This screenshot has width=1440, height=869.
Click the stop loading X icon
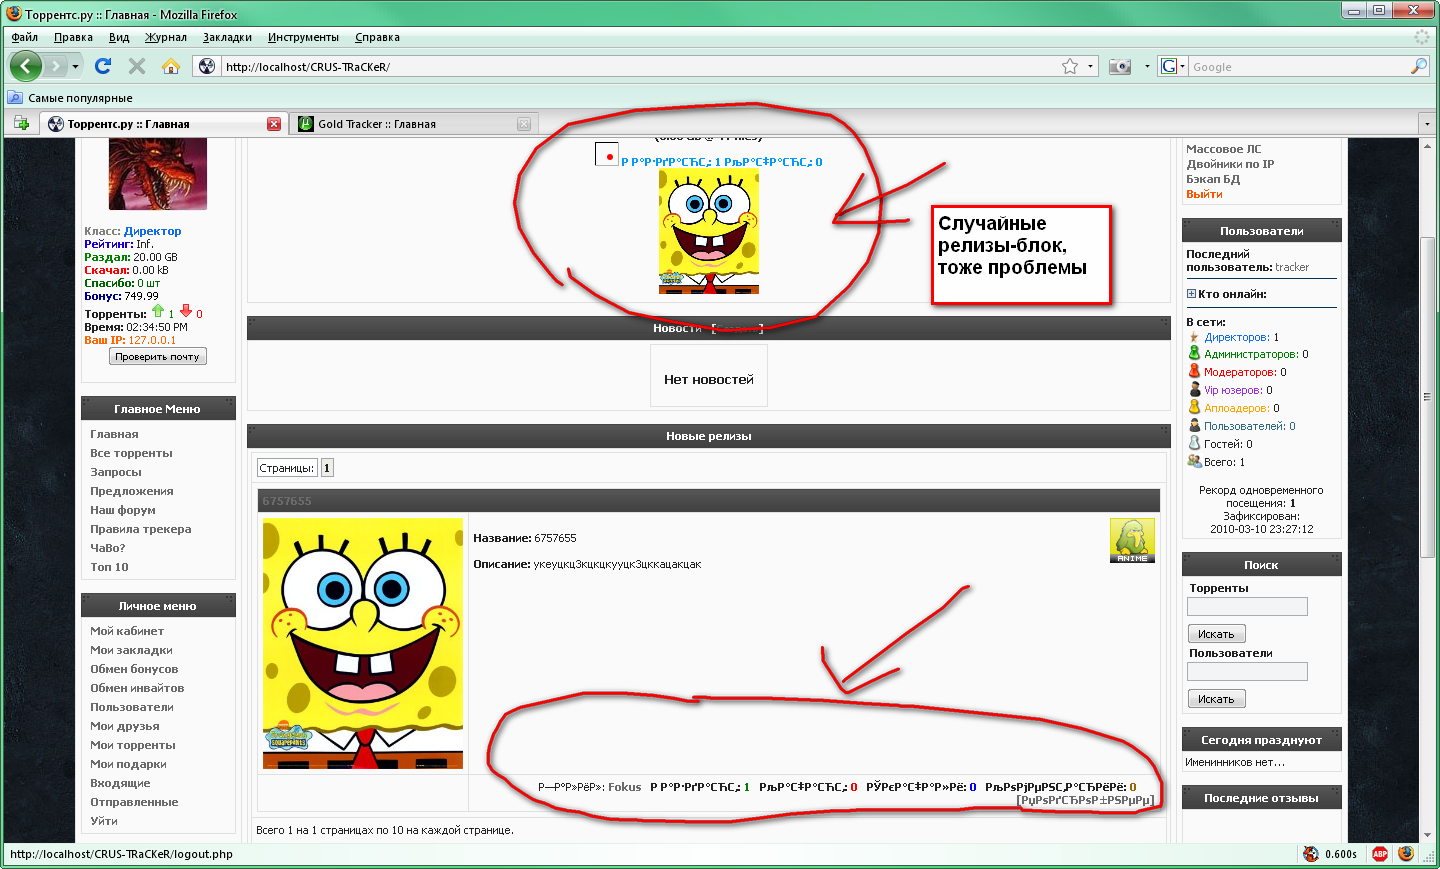point(137,66)
